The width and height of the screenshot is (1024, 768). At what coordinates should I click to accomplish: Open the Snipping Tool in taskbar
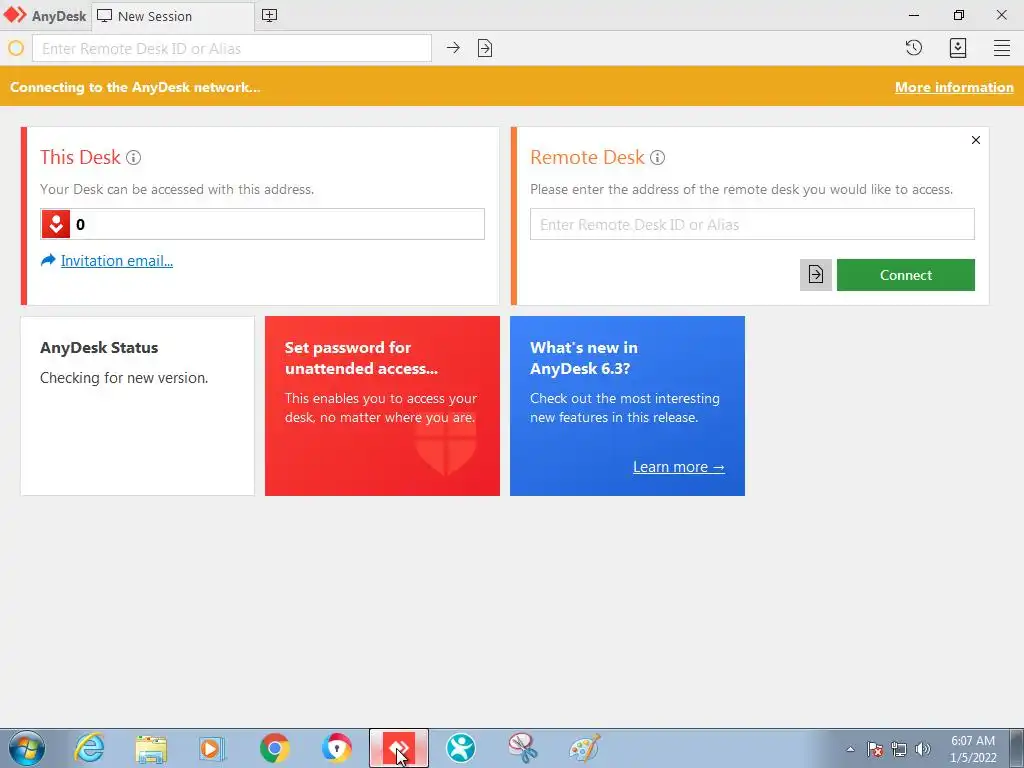(522, 748)
